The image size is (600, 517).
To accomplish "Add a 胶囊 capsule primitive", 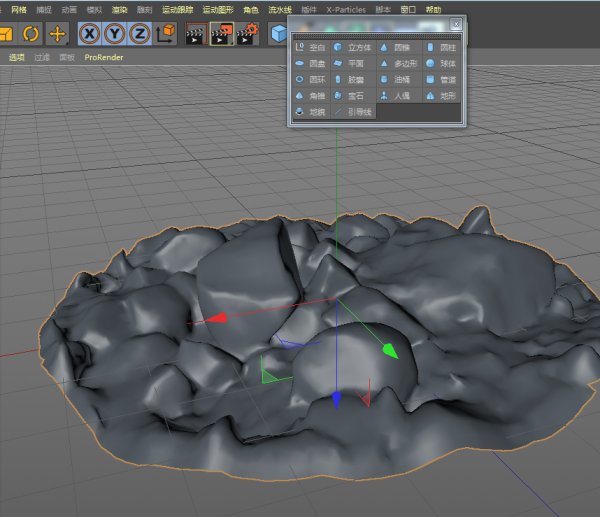I will pos(353,80).
